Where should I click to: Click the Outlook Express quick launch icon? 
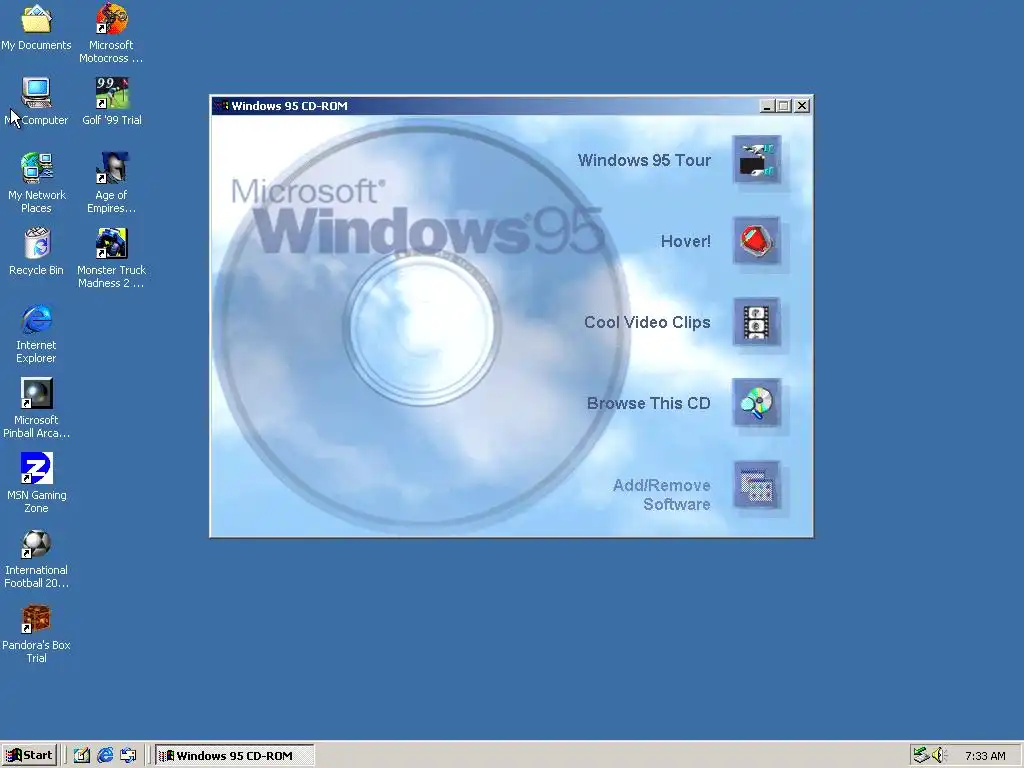(x=128, y=756)
